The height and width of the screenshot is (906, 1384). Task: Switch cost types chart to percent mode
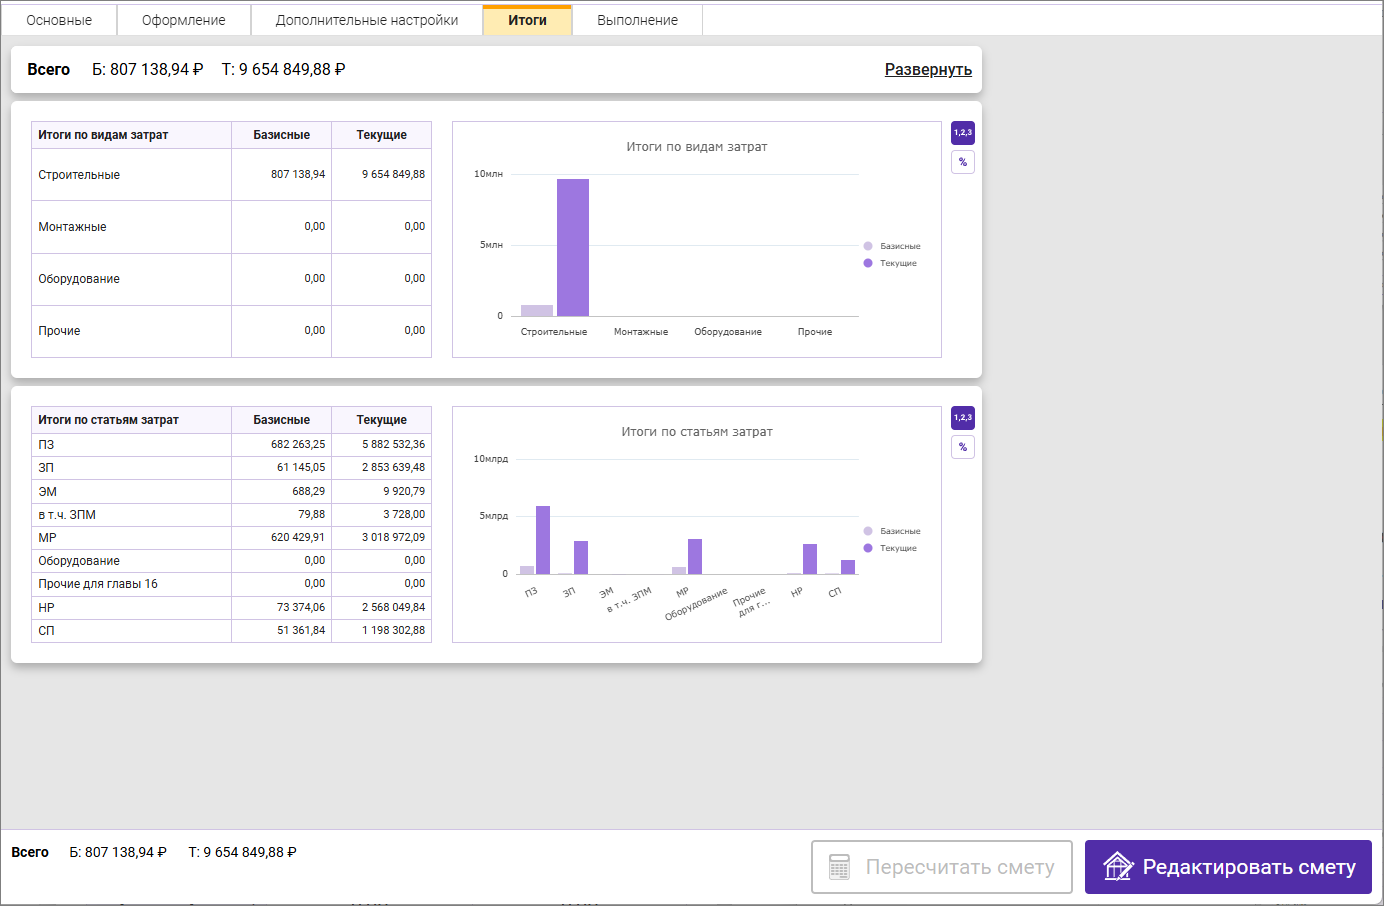(962, 162)
